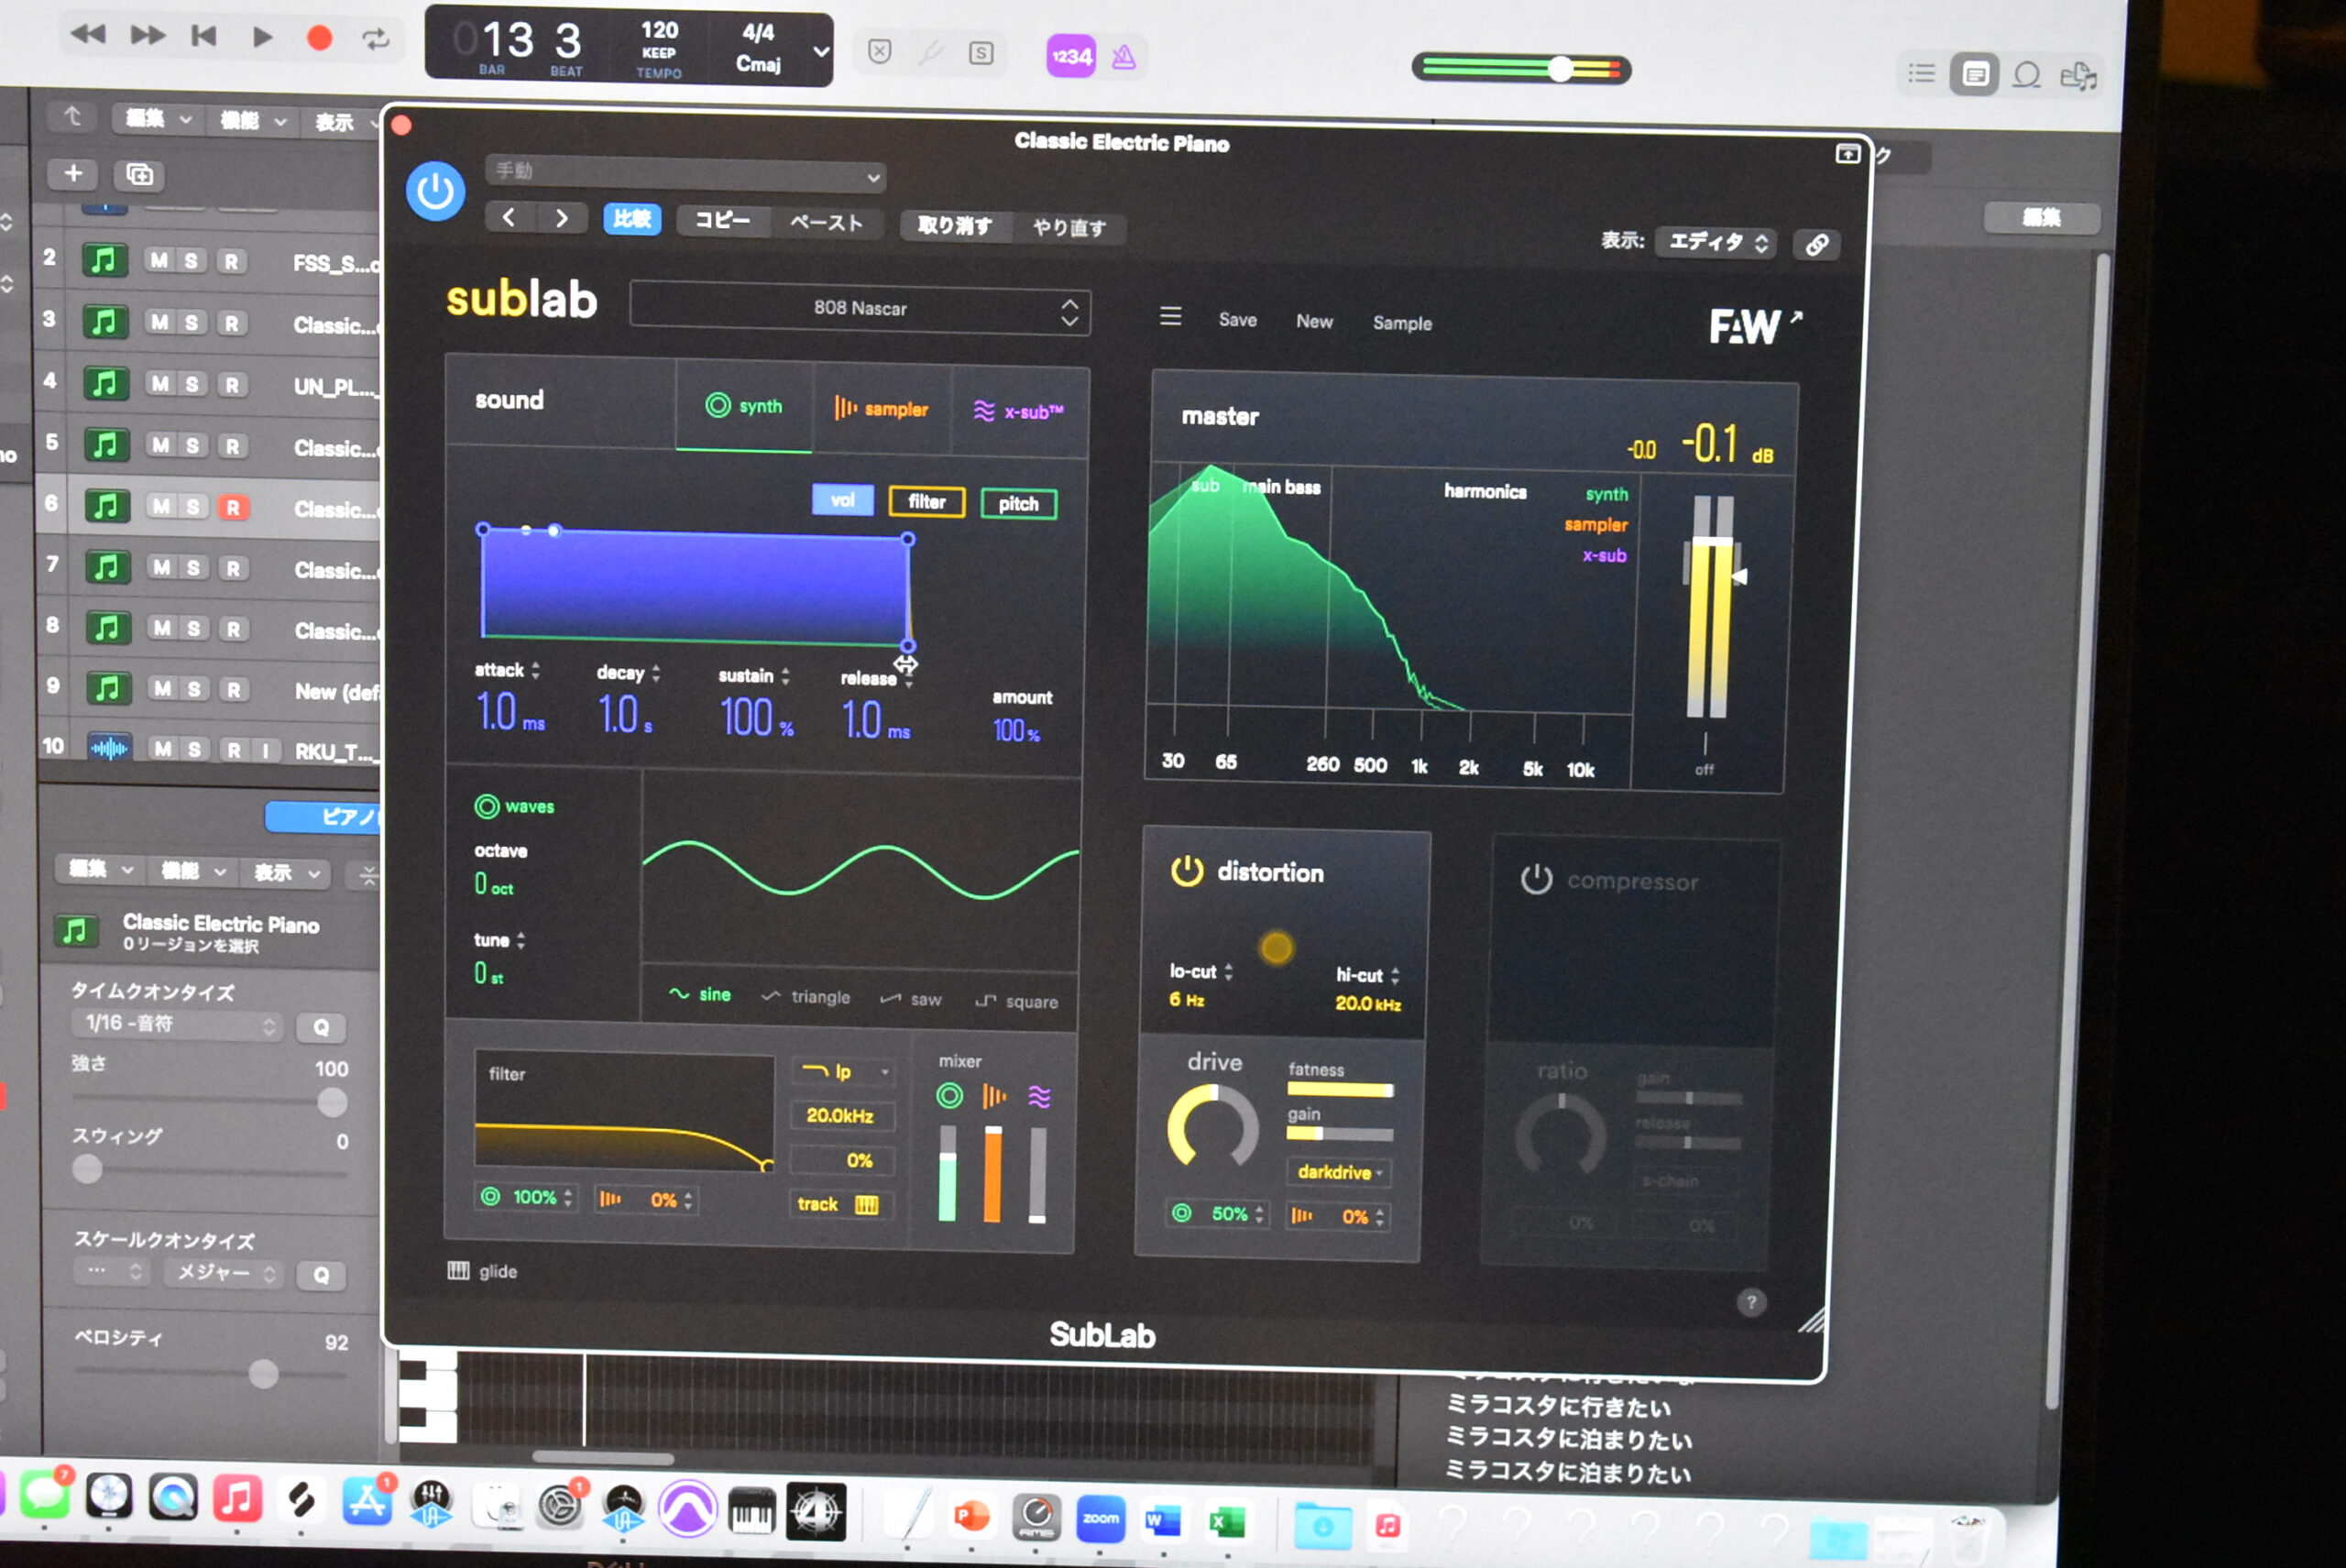This screenshot has width=2346, height=1568.
Task: Adjust the master volume slider knob
Action: 1560,69
